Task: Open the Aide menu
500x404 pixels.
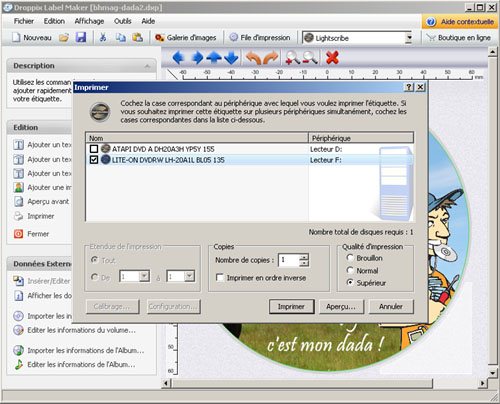Action: pos(148,21)
